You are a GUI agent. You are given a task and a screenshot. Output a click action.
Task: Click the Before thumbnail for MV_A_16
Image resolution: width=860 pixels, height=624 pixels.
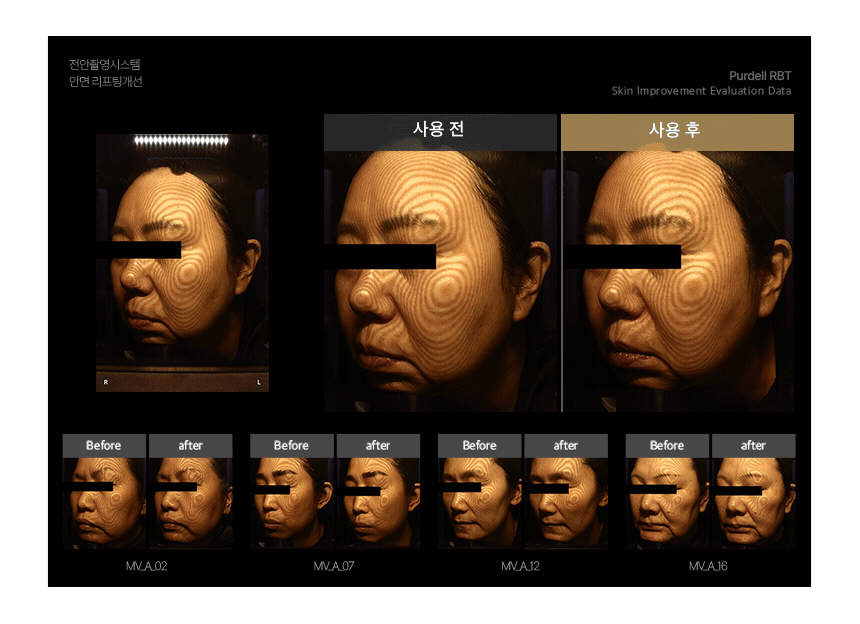click(x=667, y=502)
